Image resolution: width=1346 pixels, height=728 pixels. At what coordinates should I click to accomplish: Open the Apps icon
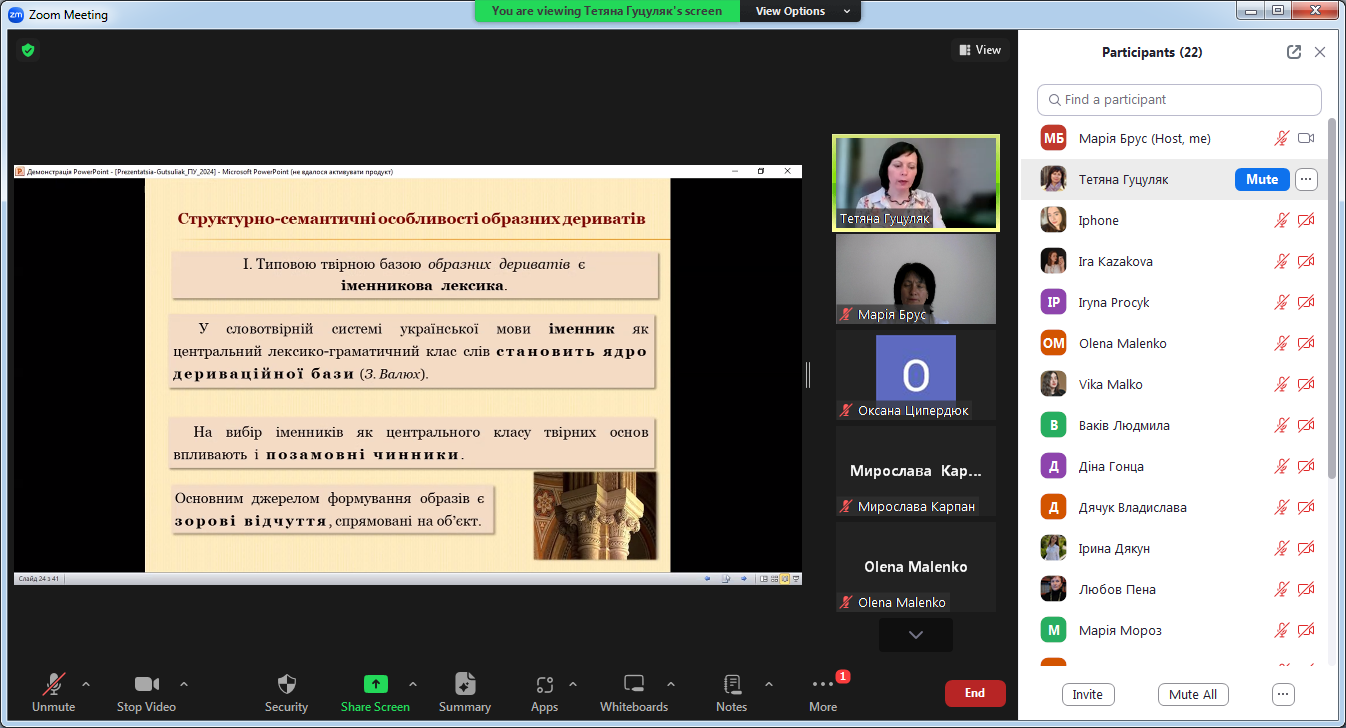544,685
